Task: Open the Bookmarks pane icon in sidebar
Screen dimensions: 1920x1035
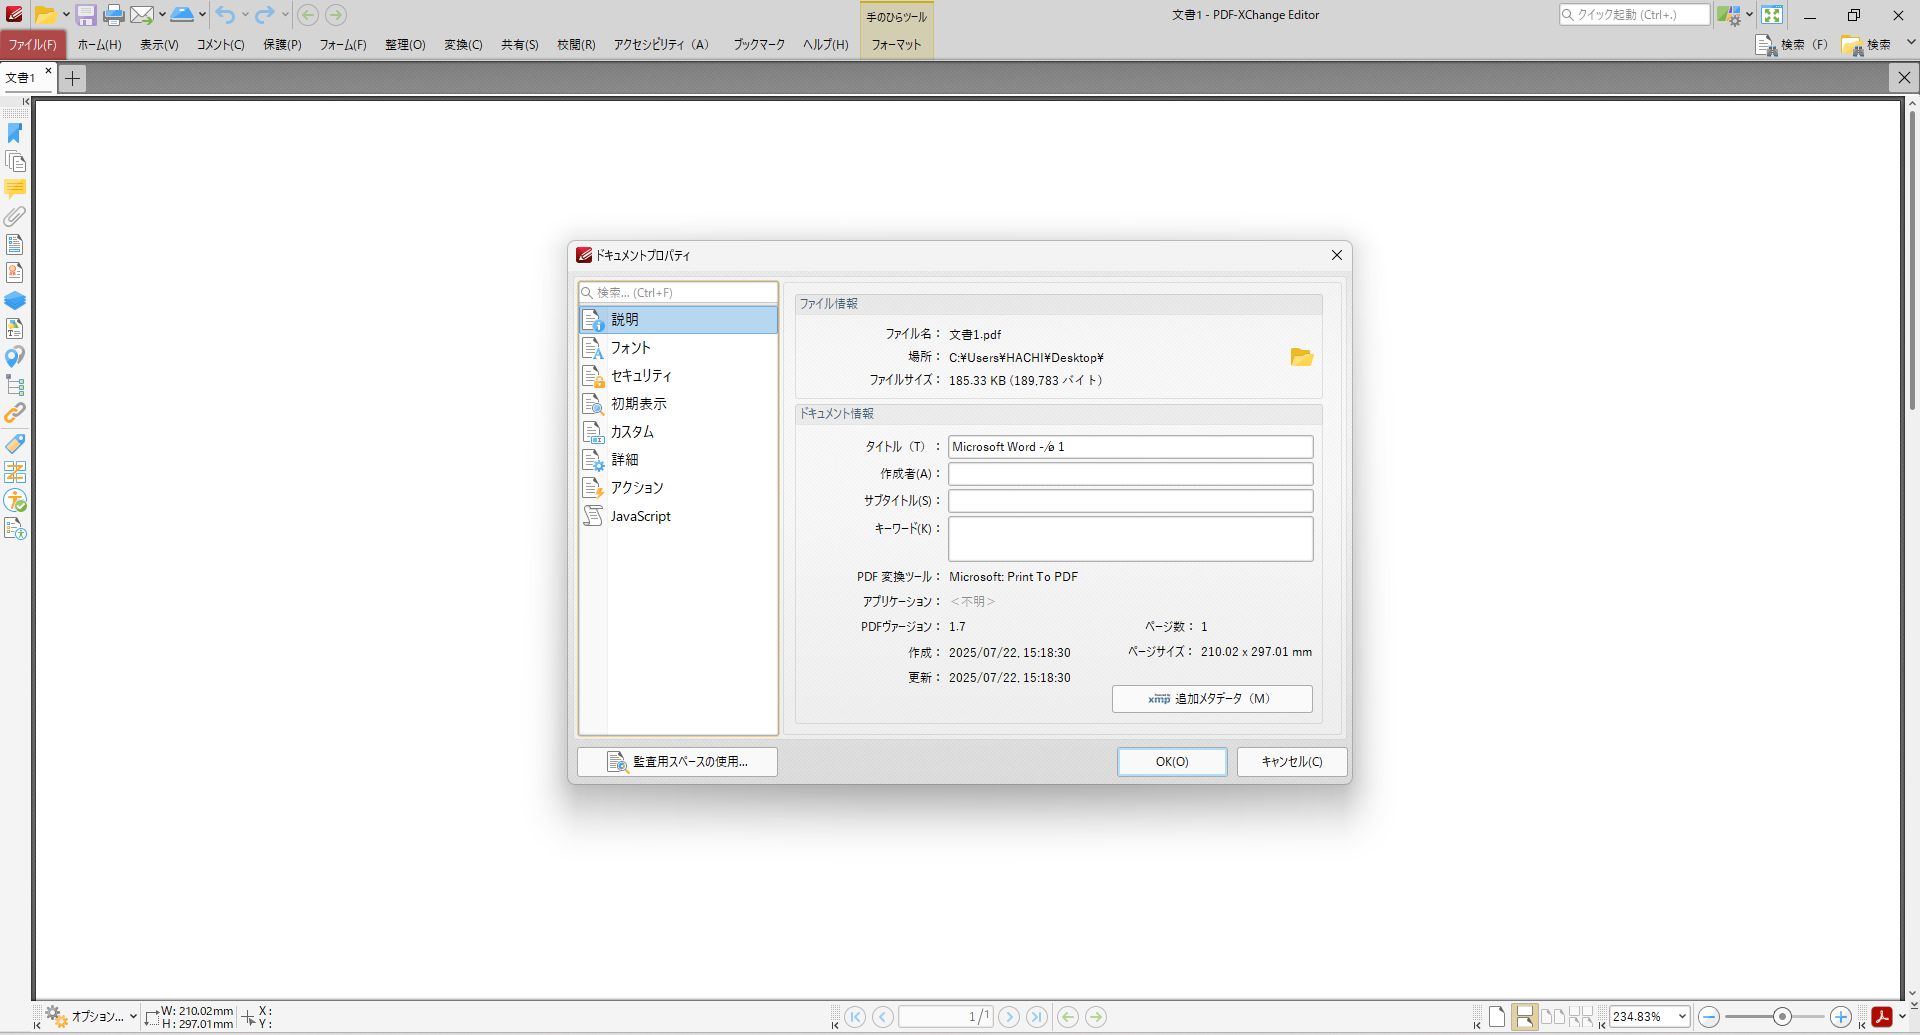Action: coord(15,133)
